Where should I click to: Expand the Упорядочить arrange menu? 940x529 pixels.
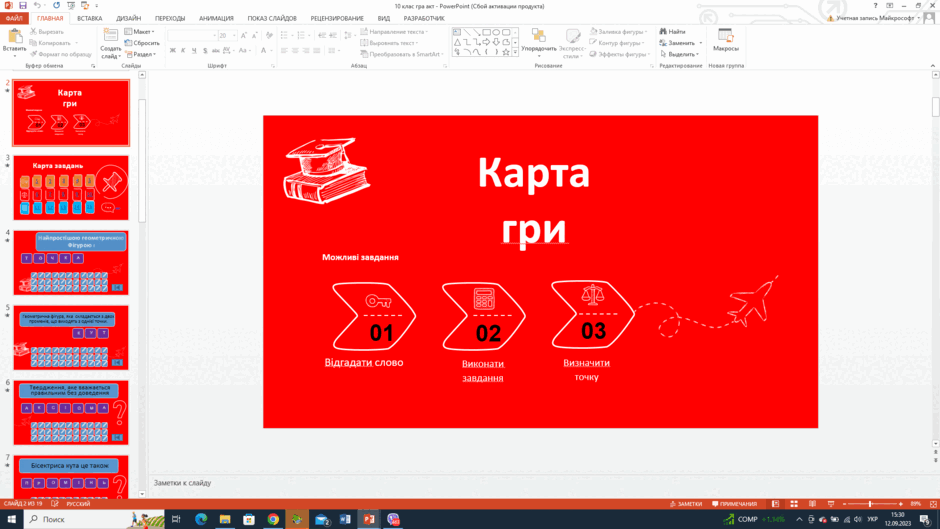(x=538, y=43)
